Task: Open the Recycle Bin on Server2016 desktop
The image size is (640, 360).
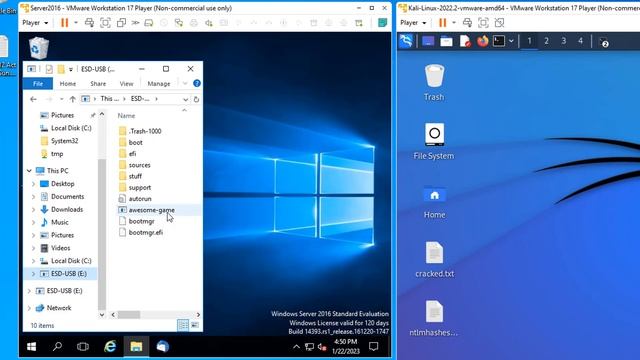Action: click(x=39, y=48)
